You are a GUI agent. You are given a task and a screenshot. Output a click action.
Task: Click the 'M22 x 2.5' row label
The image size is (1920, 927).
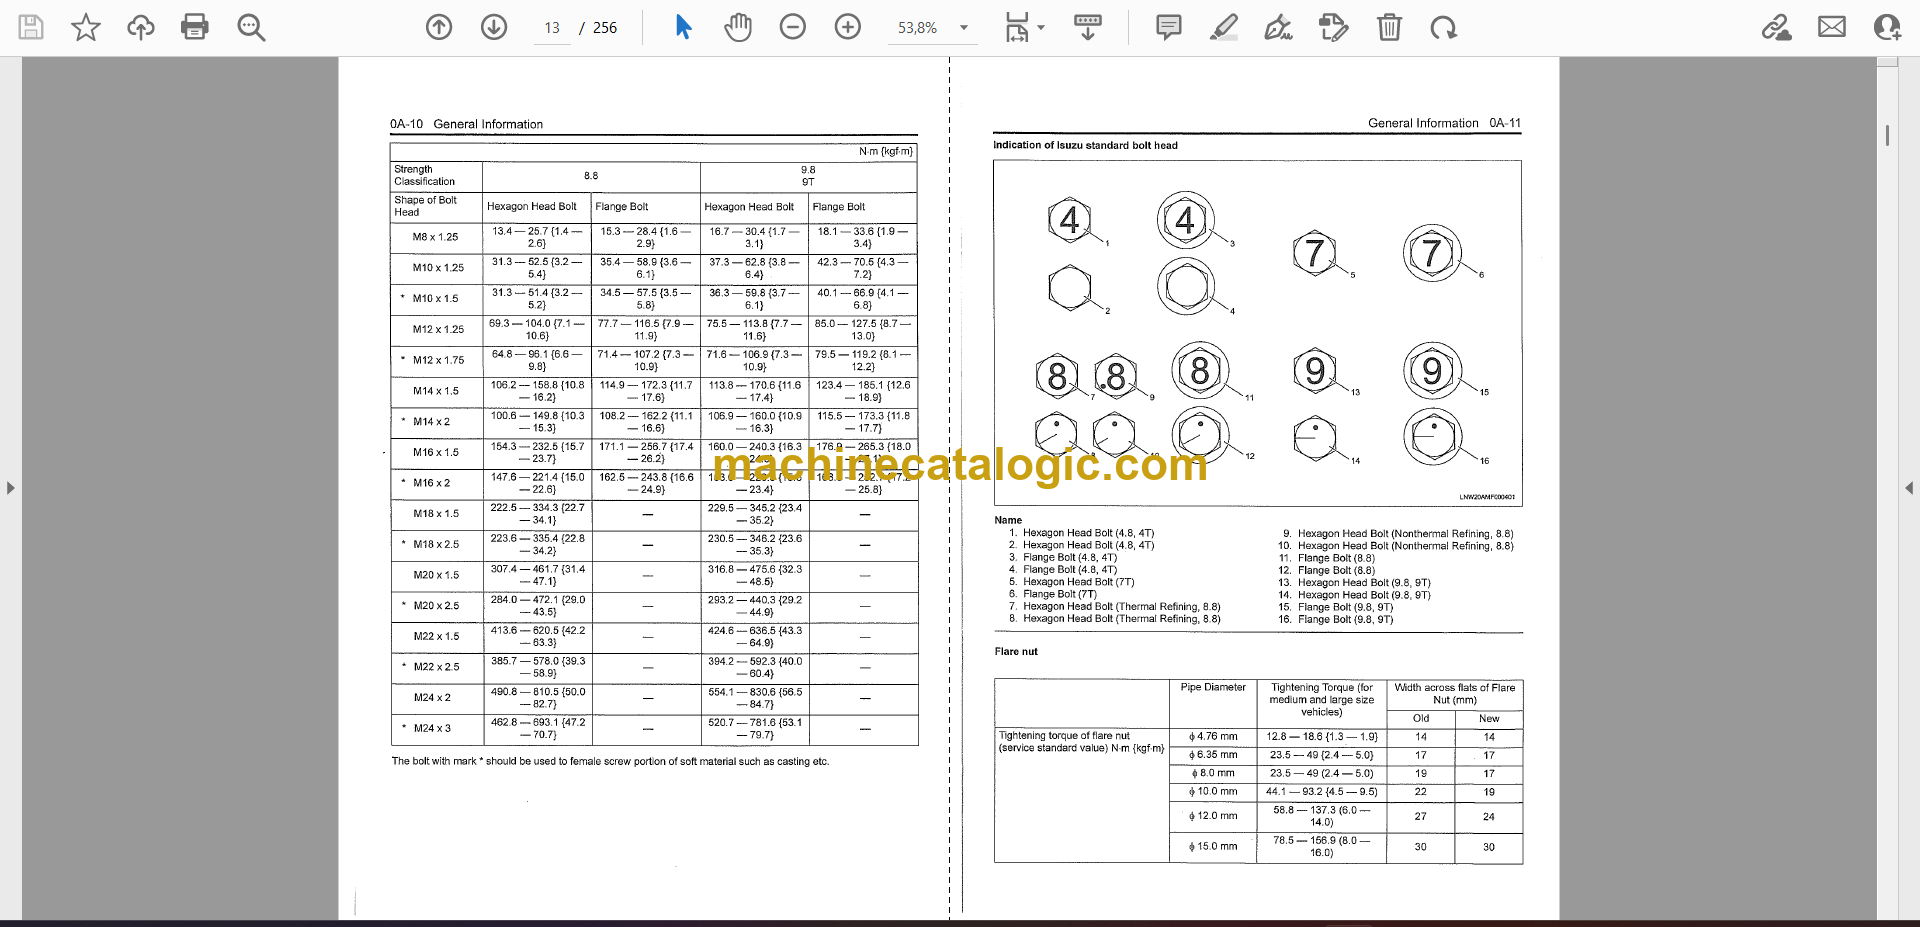point(436,667)
